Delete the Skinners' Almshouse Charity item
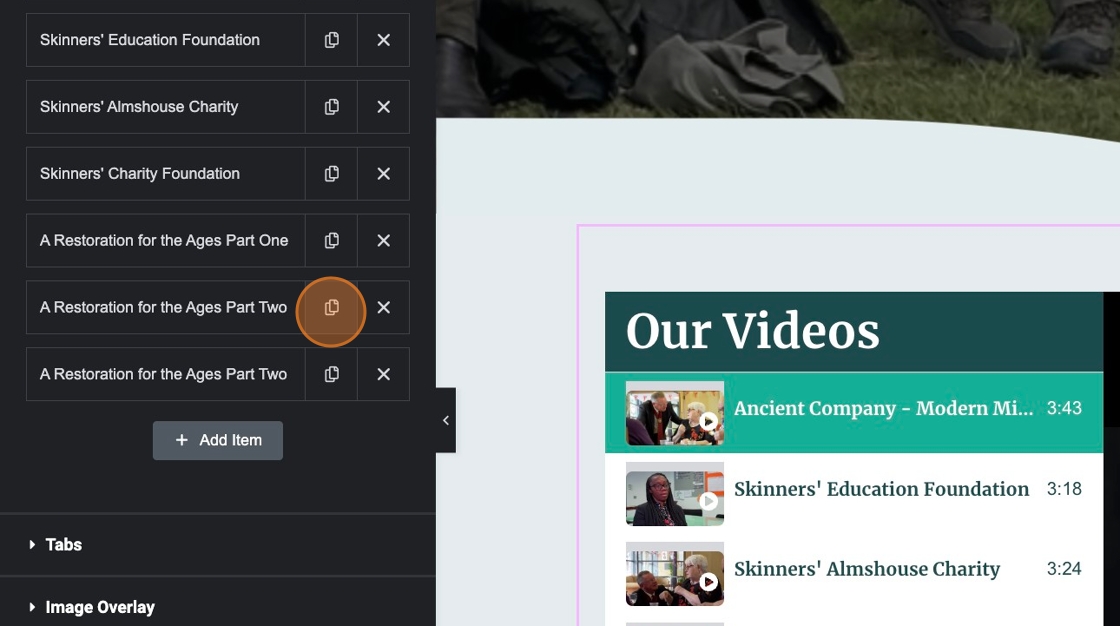The width and height of the screenshot is (1120, 626). click(384, 107)
